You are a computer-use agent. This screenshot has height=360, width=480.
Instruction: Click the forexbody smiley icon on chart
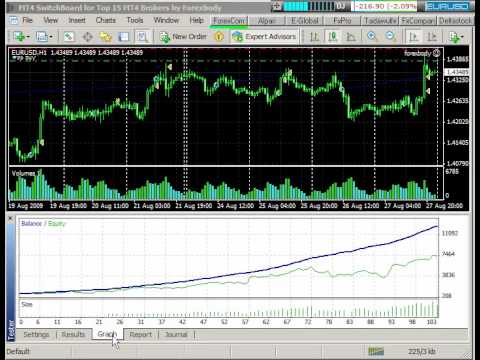[x=437, y=53]
